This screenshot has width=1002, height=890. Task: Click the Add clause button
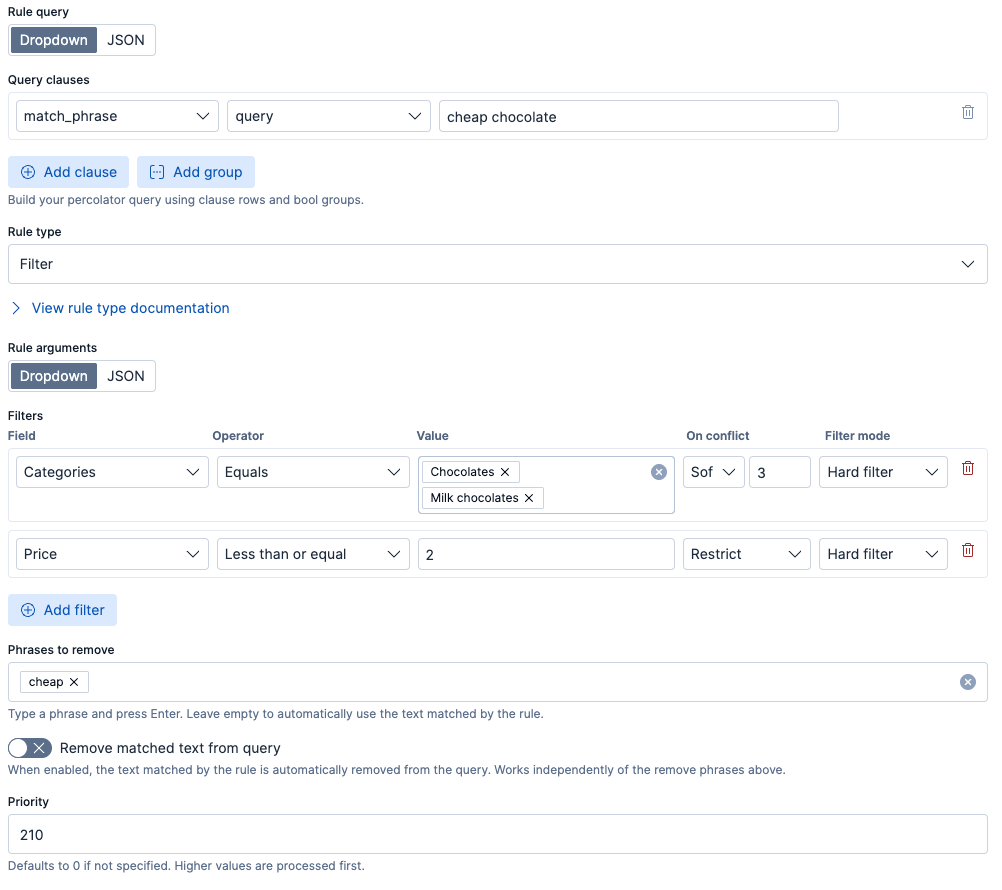click(x=68, y=172)
